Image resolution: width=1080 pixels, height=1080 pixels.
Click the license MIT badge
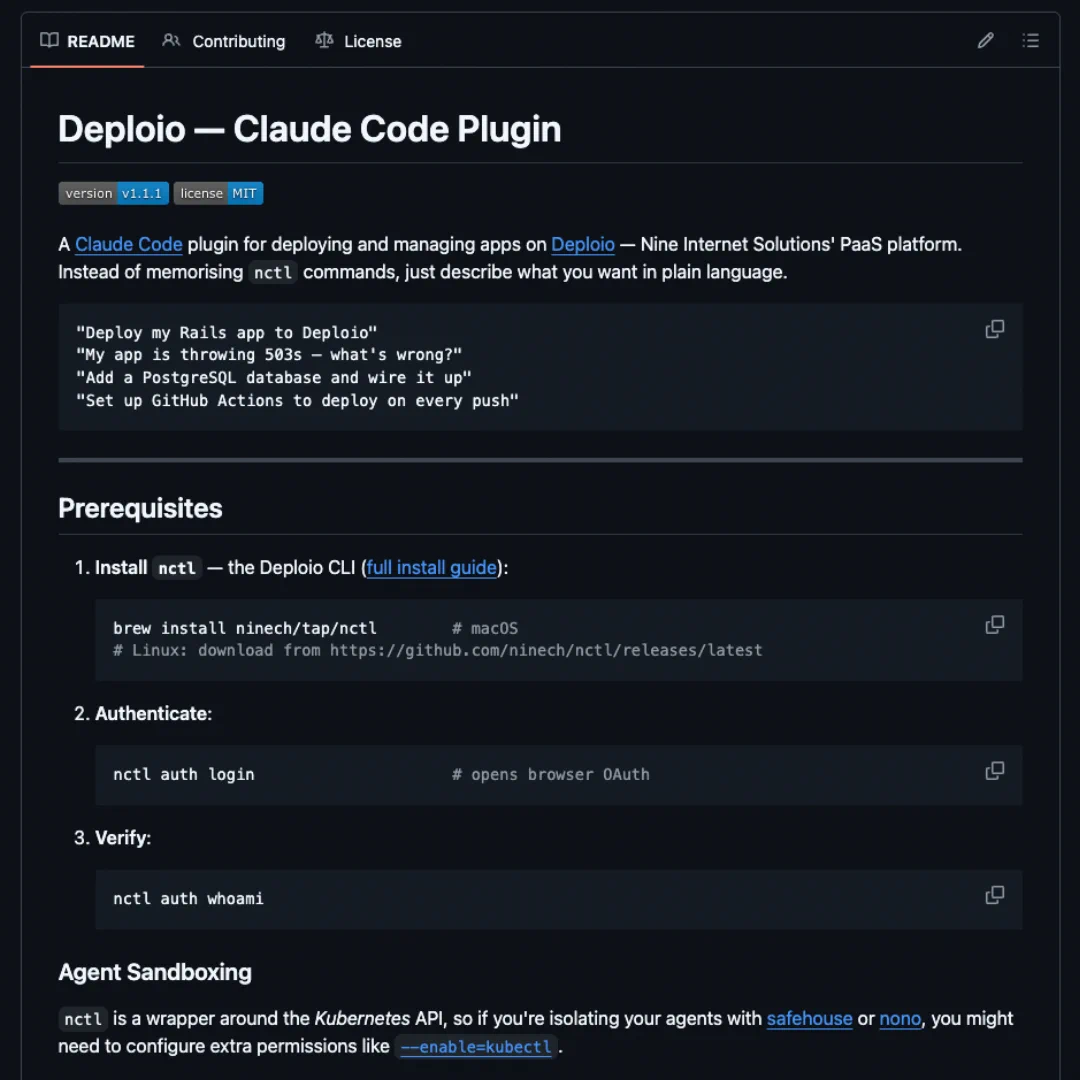point(218,194)
